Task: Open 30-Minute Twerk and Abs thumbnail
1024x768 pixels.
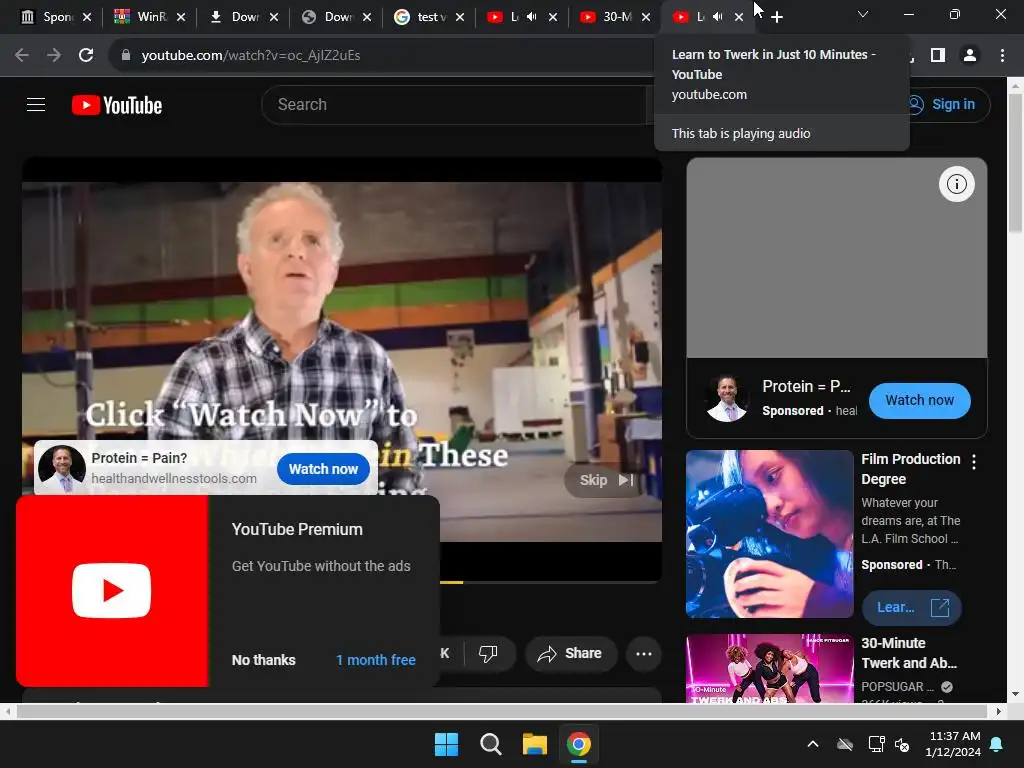Action: click(x=769, y=669)
